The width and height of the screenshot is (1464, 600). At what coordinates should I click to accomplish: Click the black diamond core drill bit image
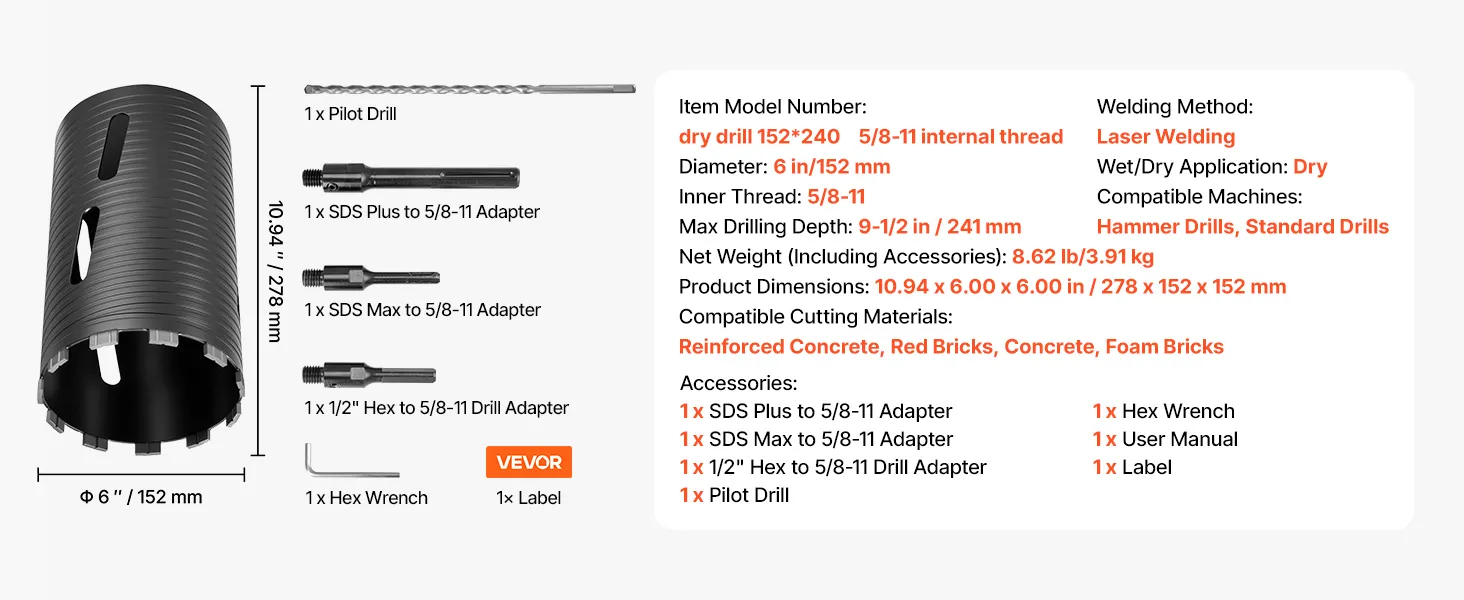[x=142, y=270]
